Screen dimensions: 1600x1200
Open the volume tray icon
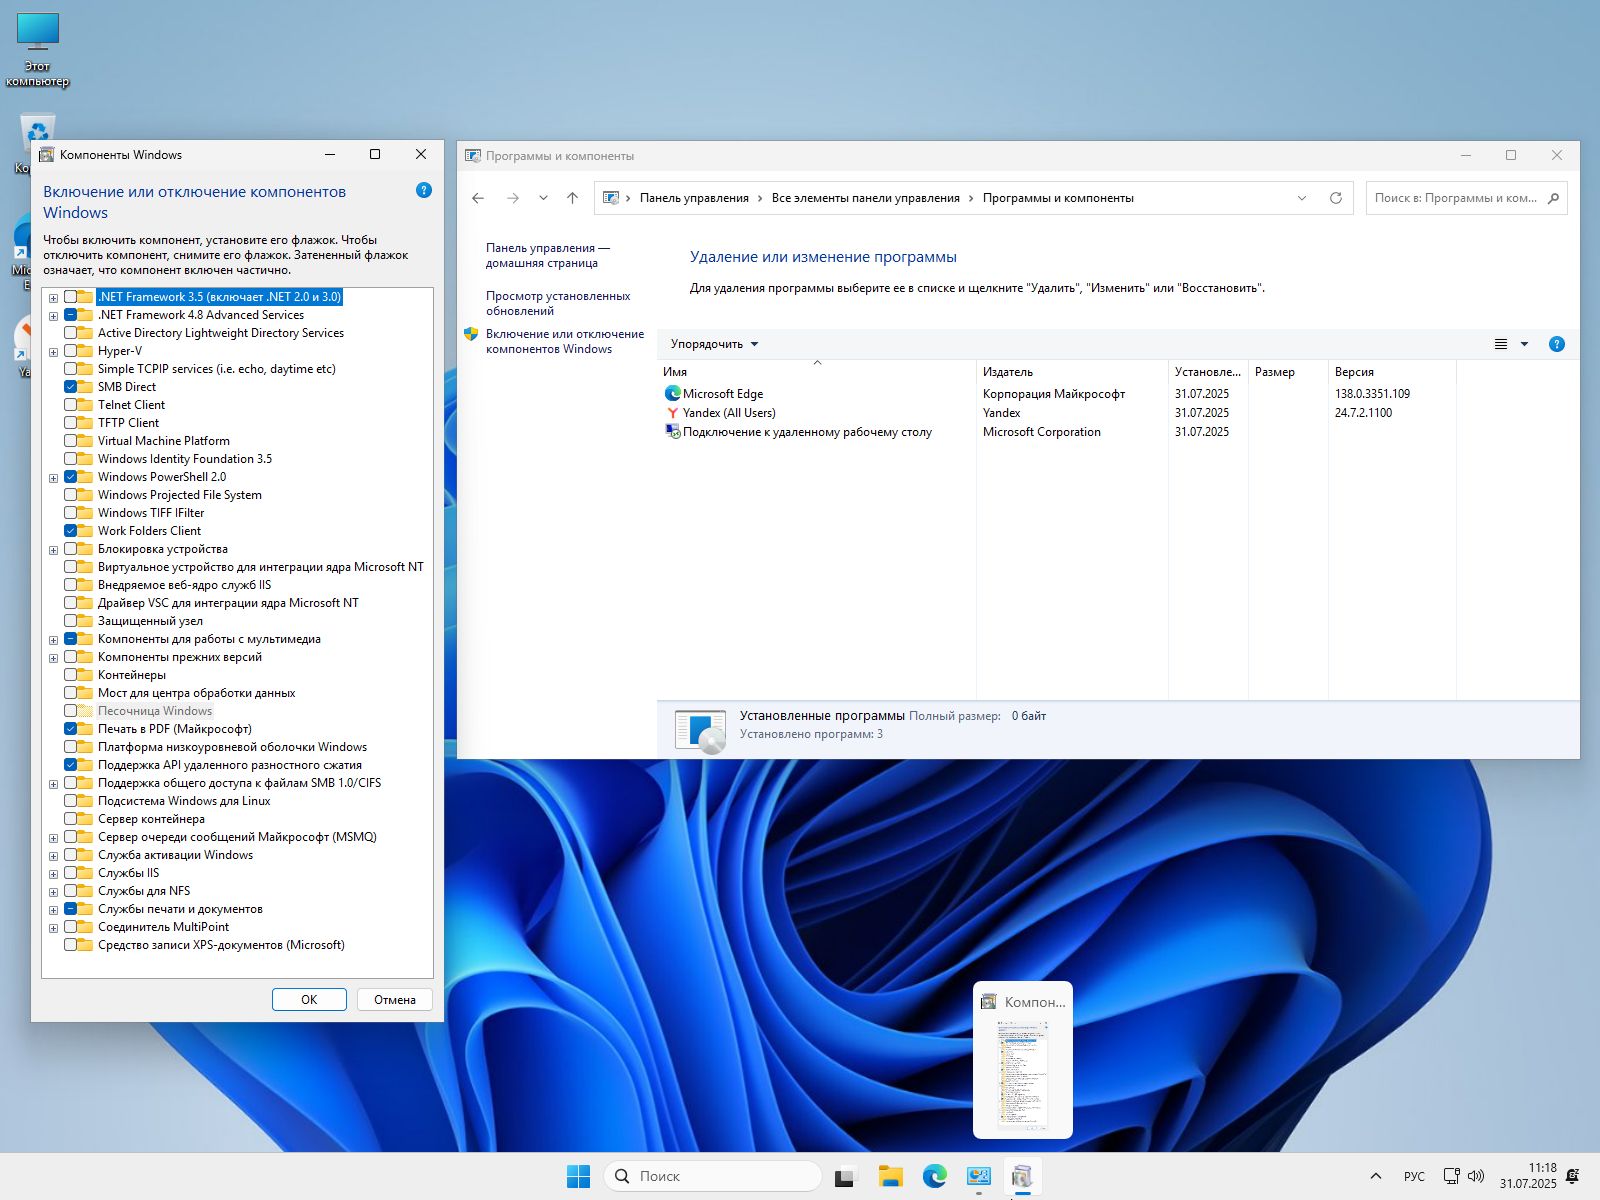(x=1476, y=1176)
